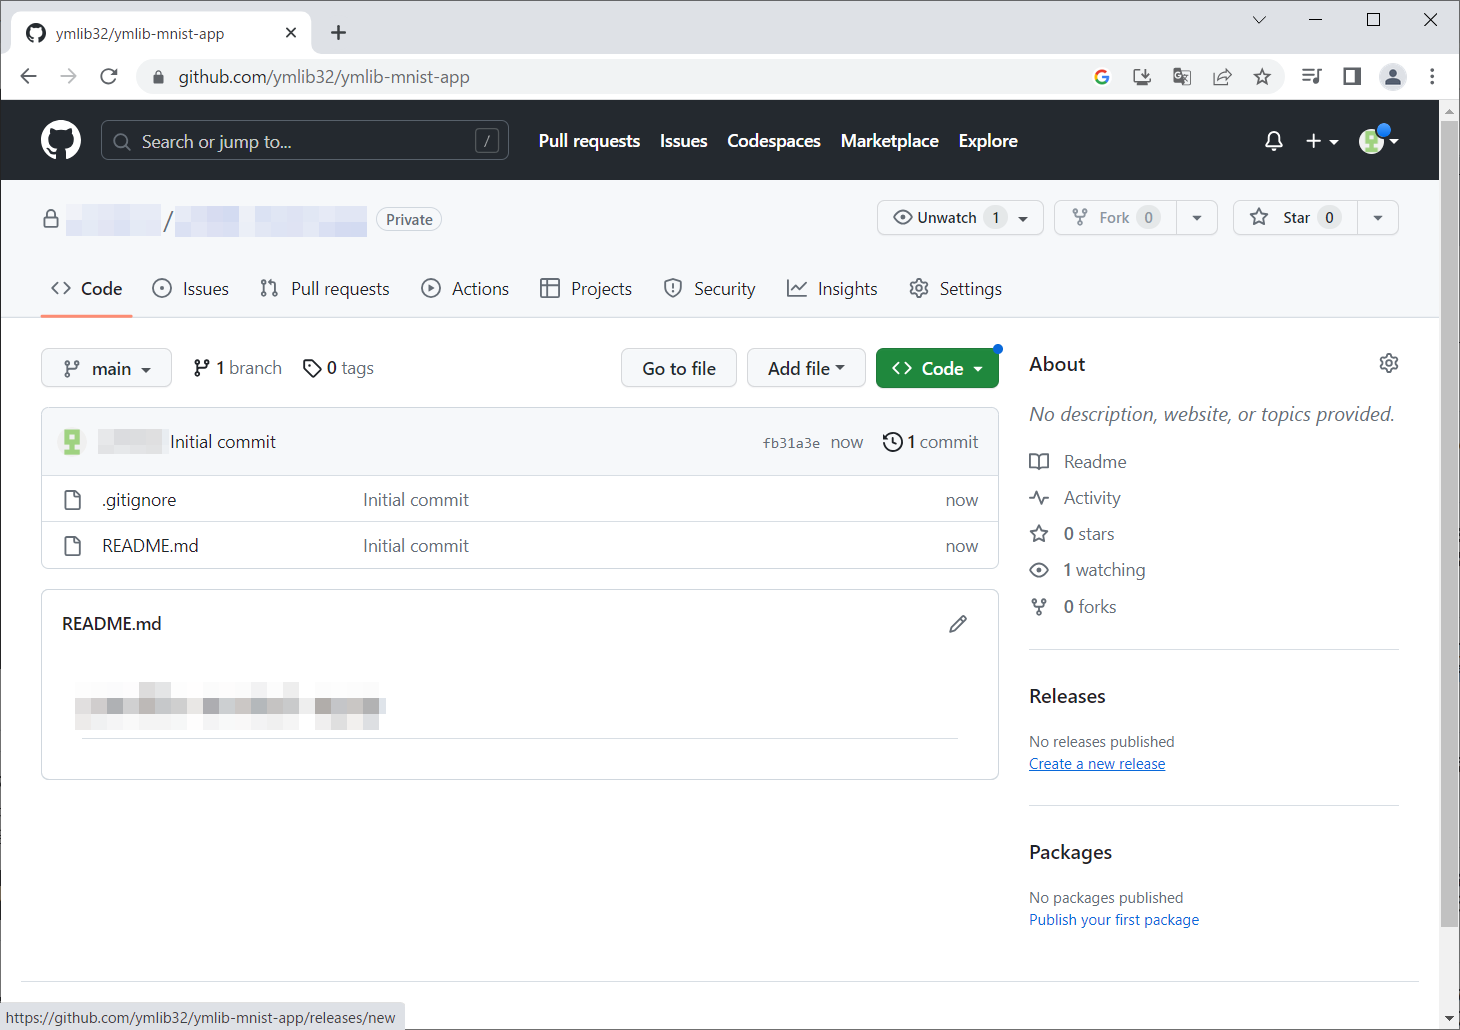This screenshot has height=1030, width=1460.
Task: Open the notifications bell
Action: [1273, 141]
